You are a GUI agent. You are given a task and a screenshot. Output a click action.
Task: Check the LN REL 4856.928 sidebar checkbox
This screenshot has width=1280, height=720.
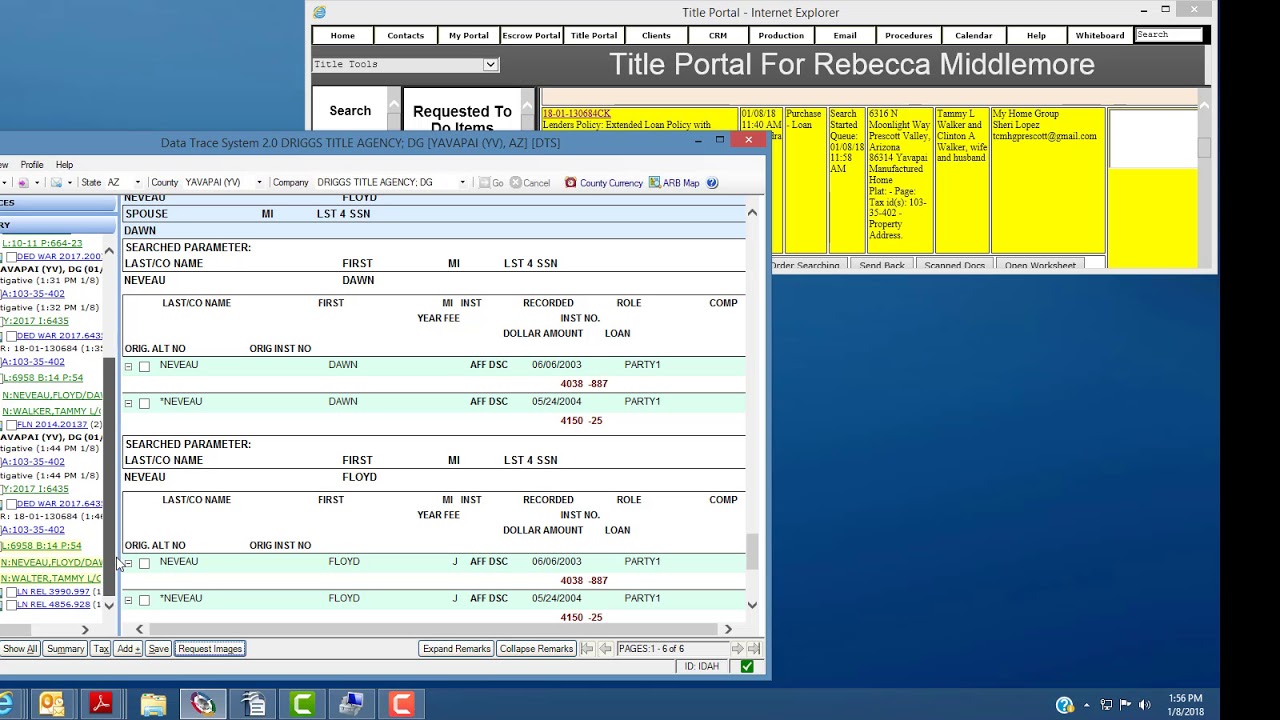point(11,605)
